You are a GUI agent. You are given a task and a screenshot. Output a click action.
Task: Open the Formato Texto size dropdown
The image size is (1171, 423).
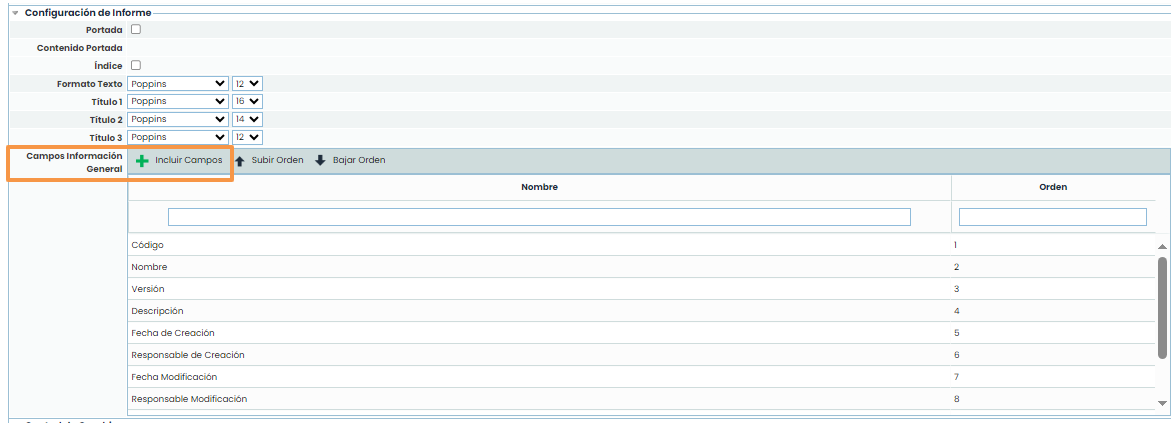point(247,84)
